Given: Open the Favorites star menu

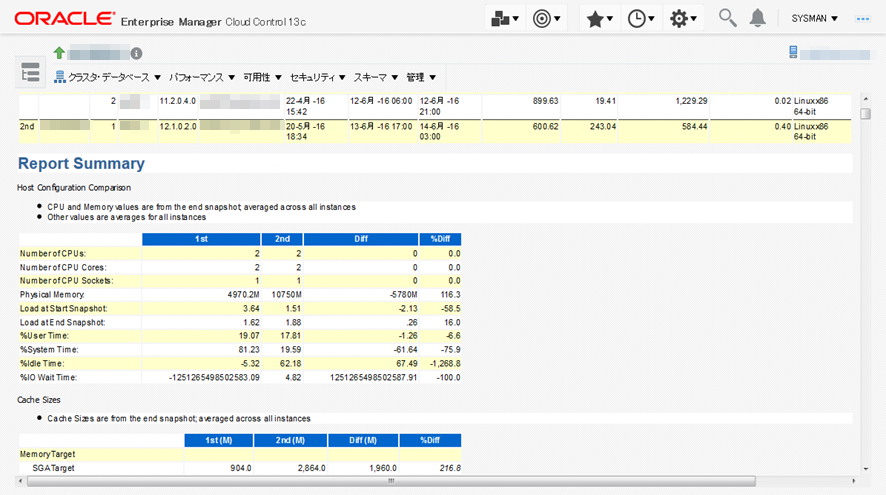Looking at the screenshot, I should [x=600, y=18].
